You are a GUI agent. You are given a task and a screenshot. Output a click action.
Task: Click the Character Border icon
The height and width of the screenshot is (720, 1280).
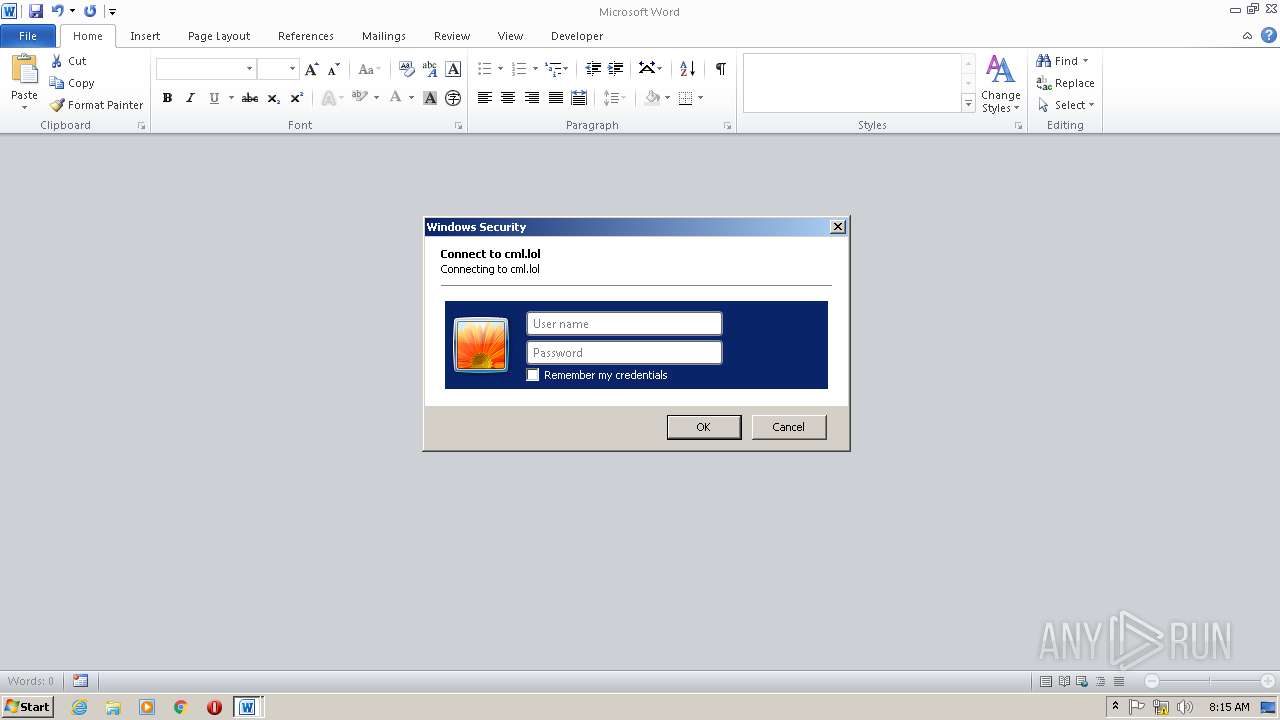pyautogui.click(x=453, y=69)
